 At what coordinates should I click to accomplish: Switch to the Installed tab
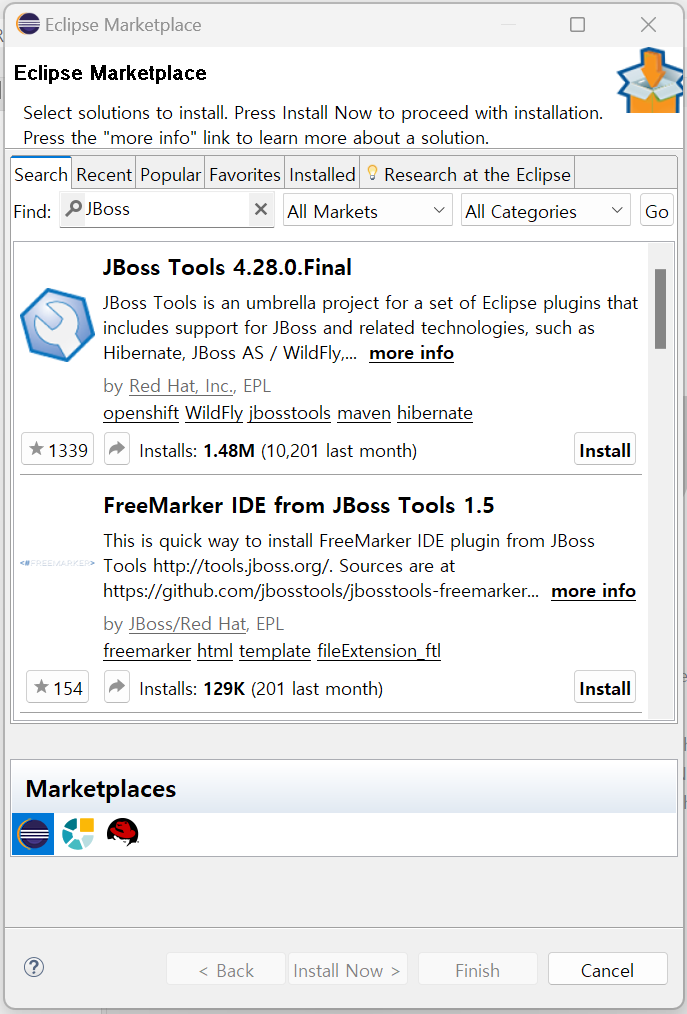(x=322, y=175)
